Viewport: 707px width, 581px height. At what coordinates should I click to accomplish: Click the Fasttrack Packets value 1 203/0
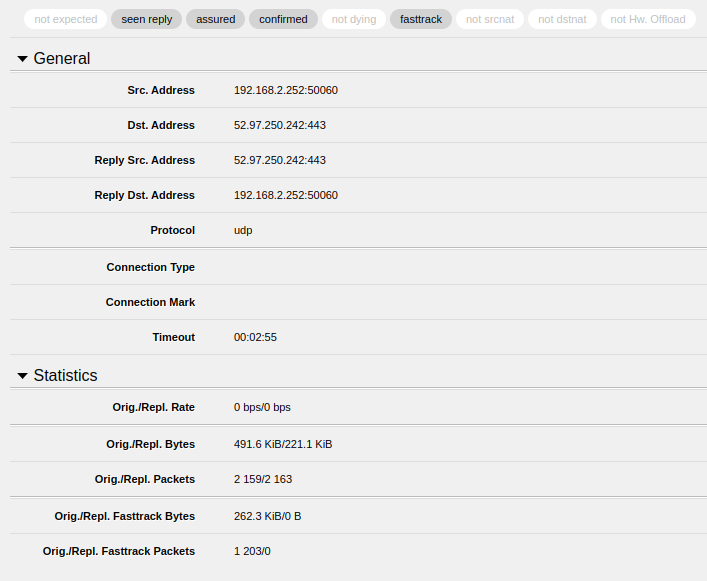[252, 551]
